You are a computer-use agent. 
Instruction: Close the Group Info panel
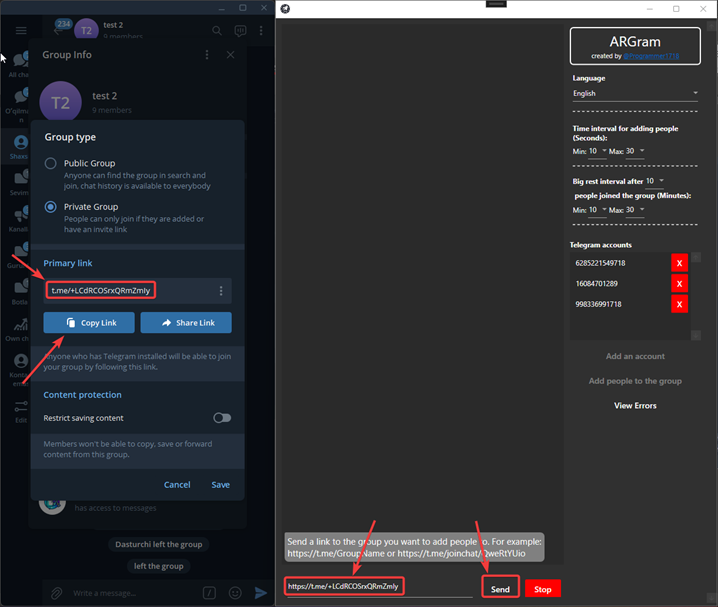(x=230, y=55)
